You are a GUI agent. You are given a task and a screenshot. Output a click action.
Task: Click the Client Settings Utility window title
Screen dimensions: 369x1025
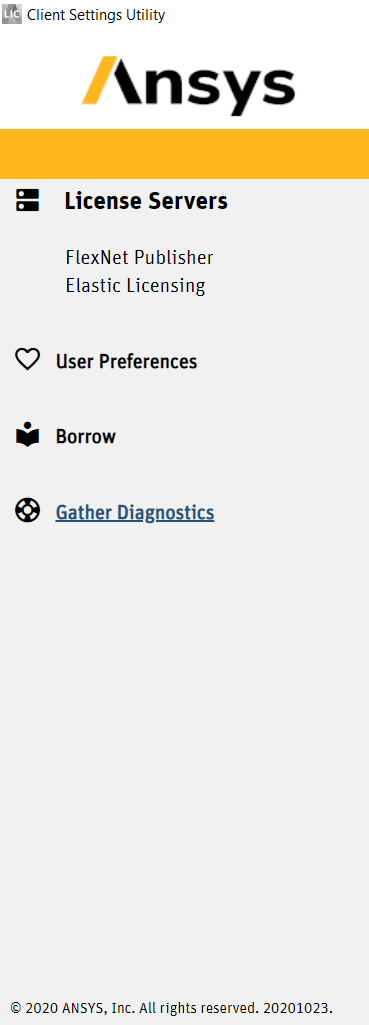96,14
